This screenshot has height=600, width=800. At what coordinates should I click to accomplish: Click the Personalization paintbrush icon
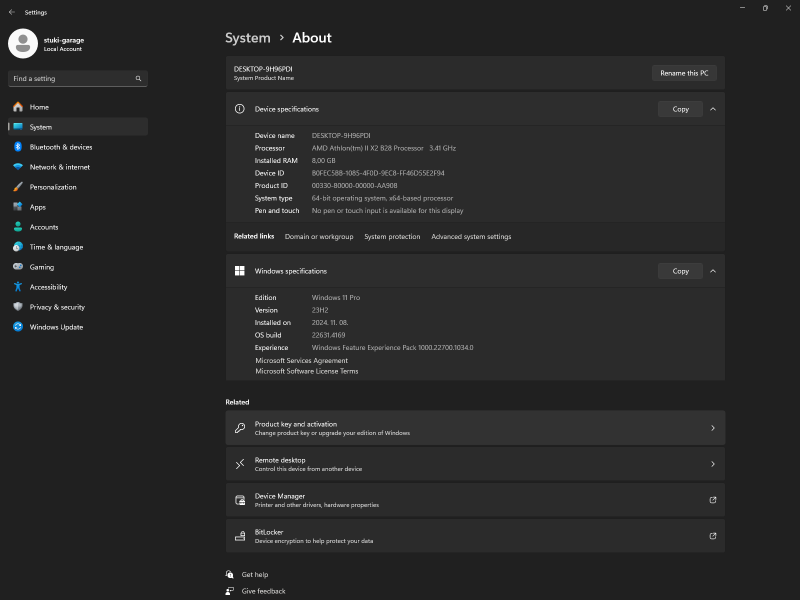(18, 187)
